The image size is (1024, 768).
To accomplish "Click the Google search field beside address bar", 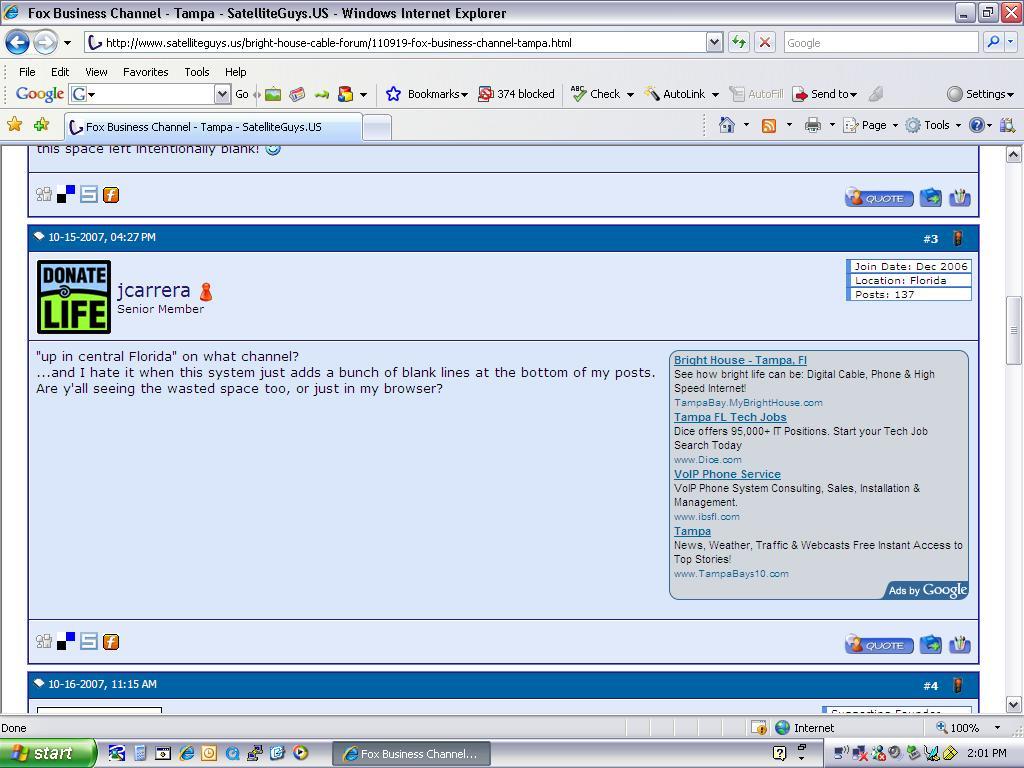I will [x=880, y=42].
